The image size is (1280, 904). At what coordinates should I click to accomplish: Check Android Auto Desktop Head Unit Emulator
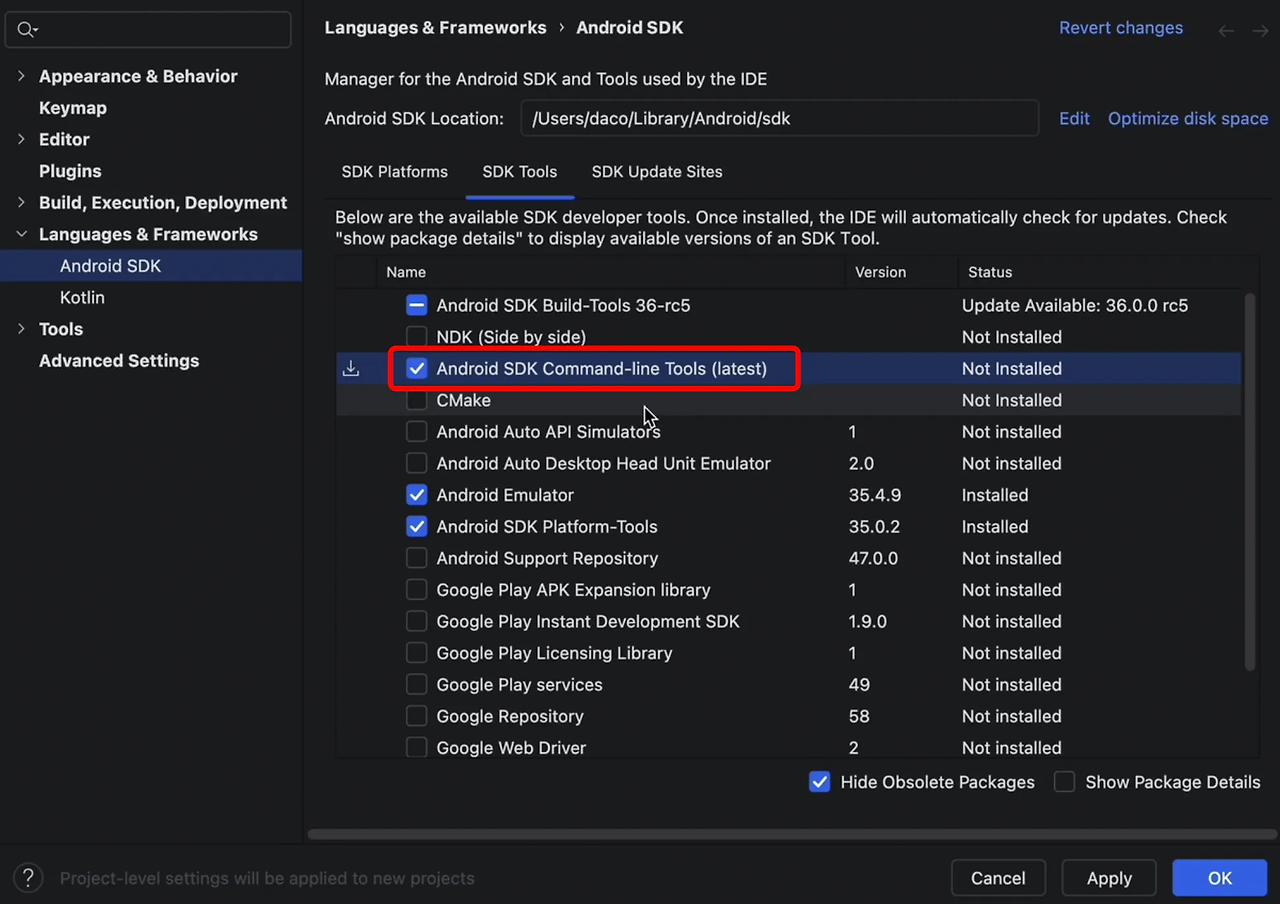coord(417,464)
